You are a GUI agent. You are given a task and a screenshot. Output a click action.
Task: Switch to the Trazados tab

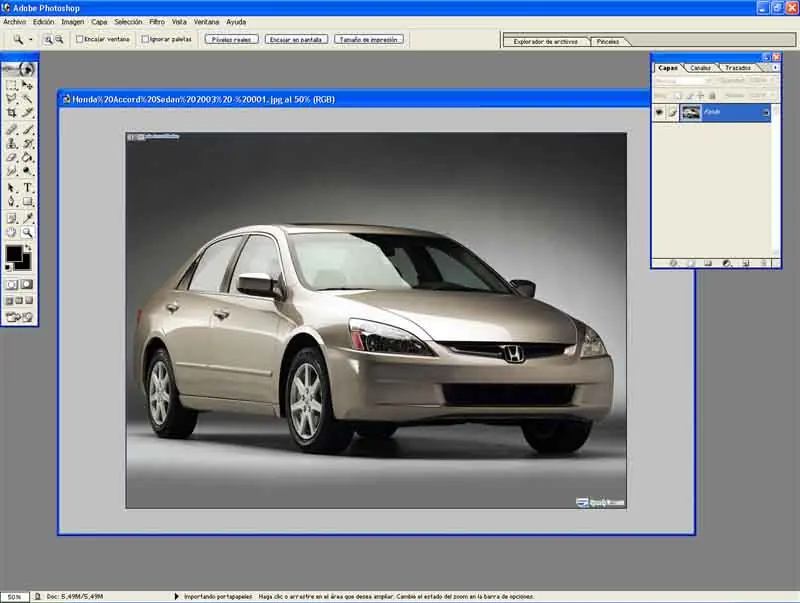(x=738, y=68)
